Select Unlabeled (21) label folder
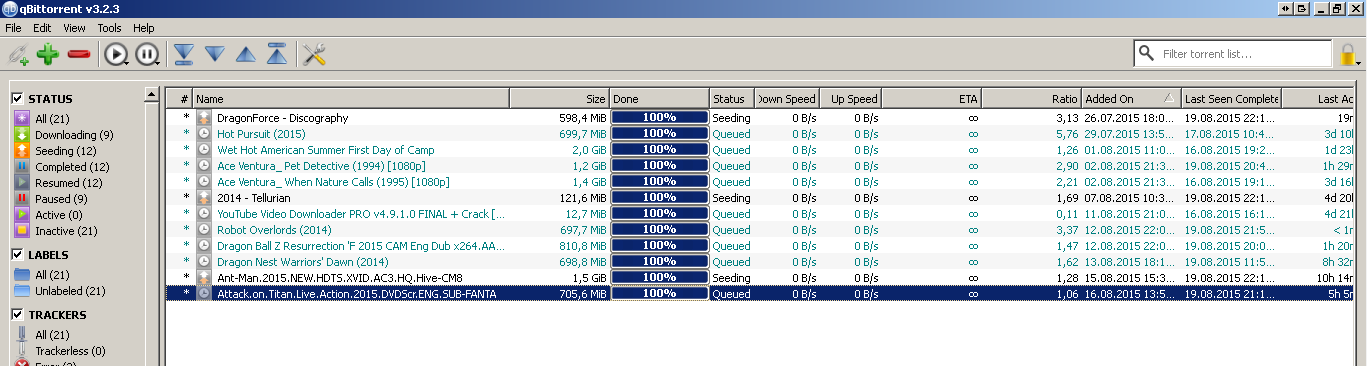The width and height of the screenshot is (1367, 366). [x=60, y=291]
